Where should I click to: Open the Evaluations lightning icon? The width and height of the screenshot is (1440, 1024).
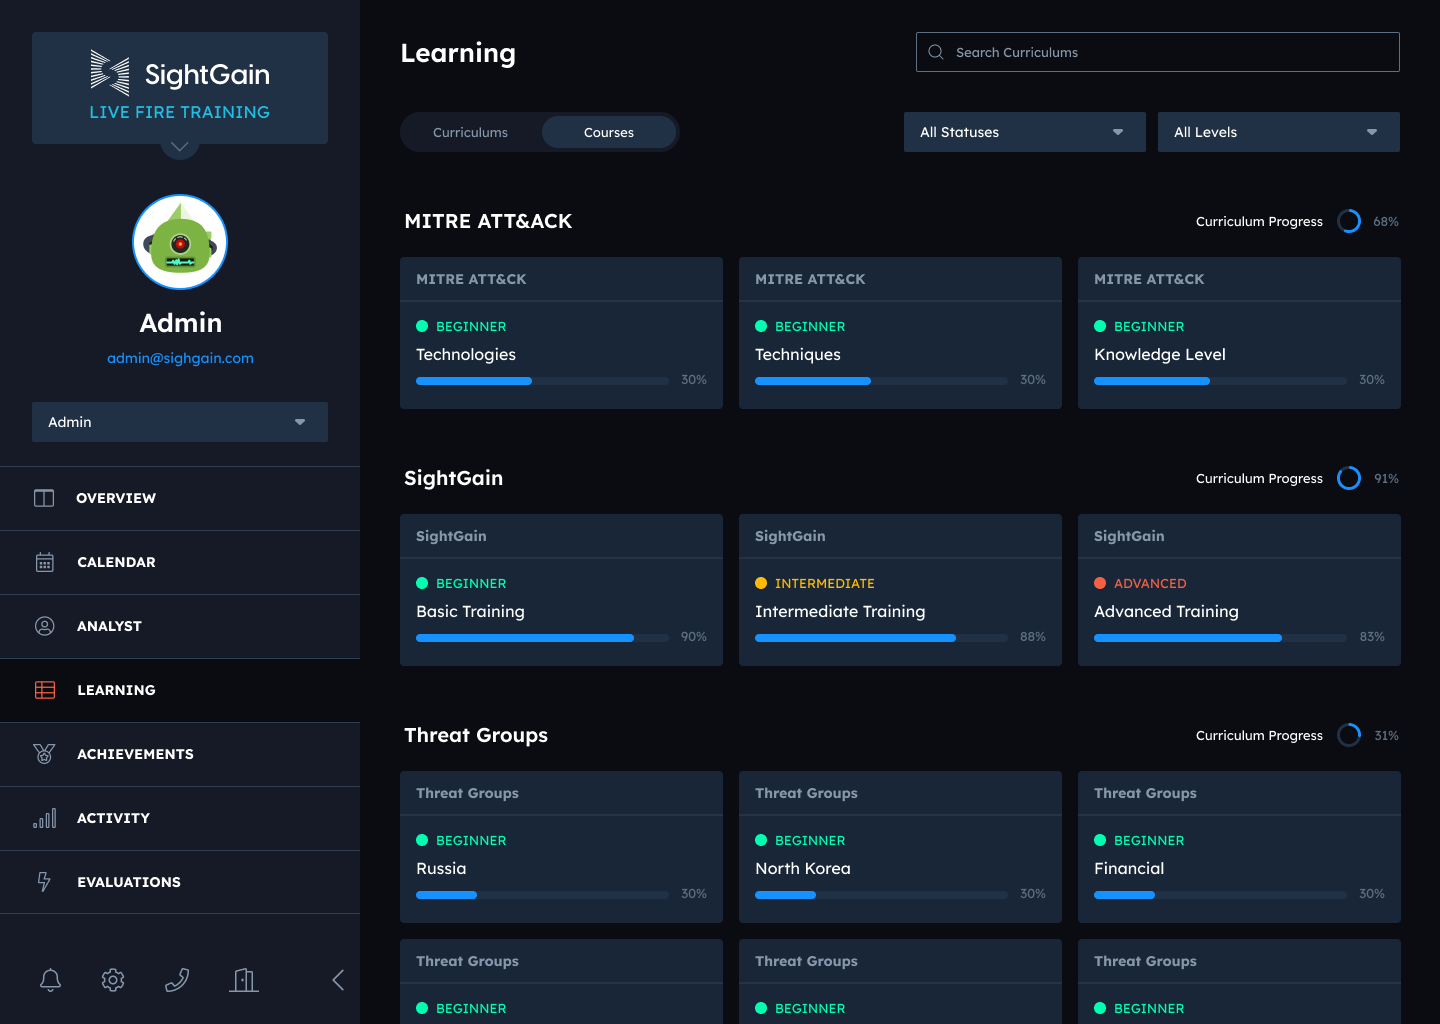tap(44, 882)
